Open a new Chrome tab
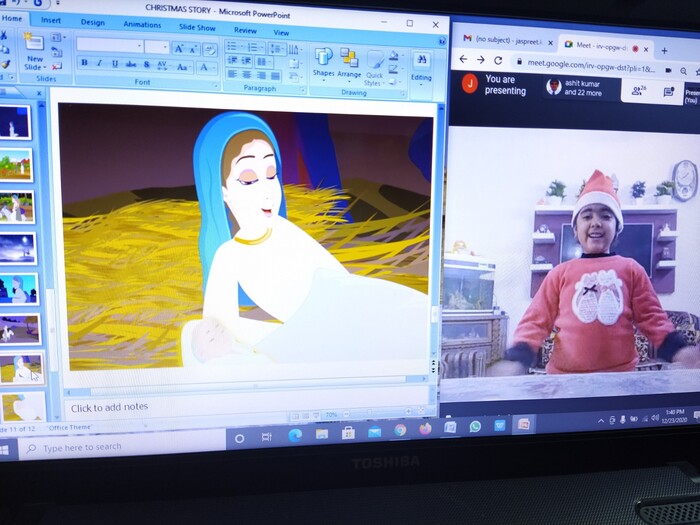The height and width of the screenshot is (525, 700). pos(664,50)
